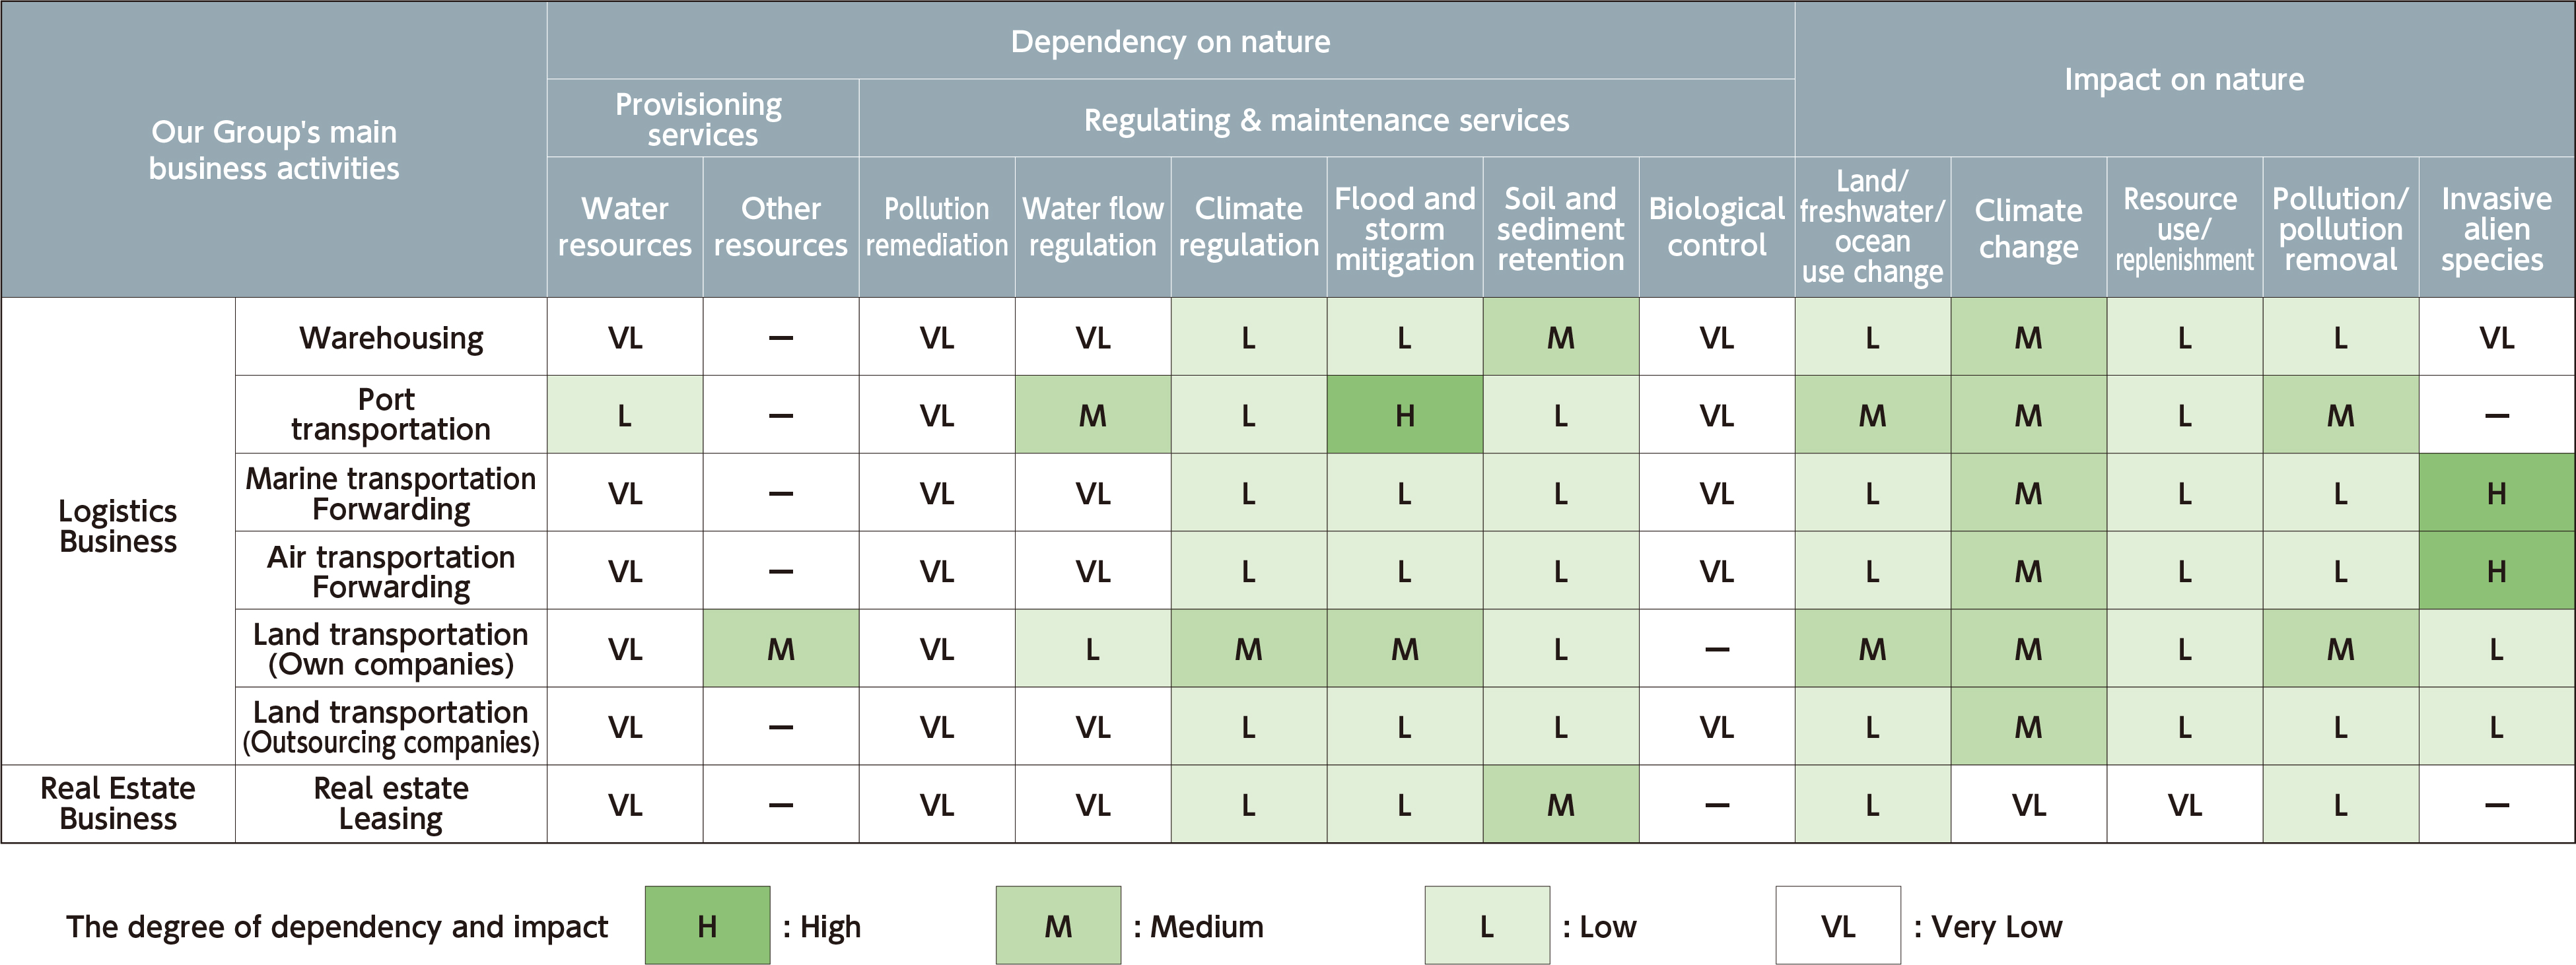This screenshot has height=965, width=2576.
Task: Select the "Real Estate Business" category cell
Action: coord(118,803)
